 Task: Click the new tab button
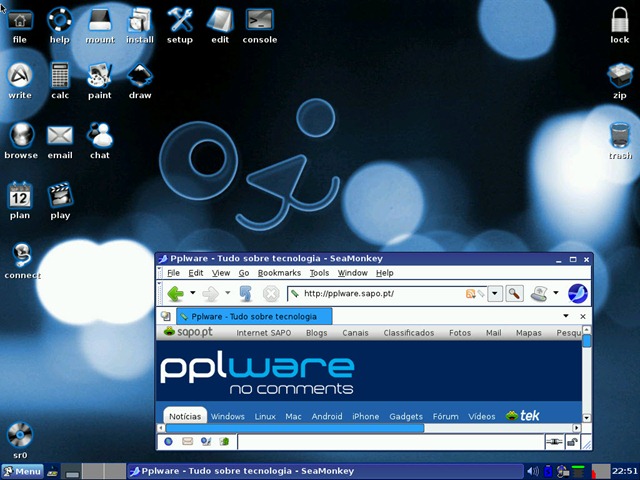click(x=165, y=316)
